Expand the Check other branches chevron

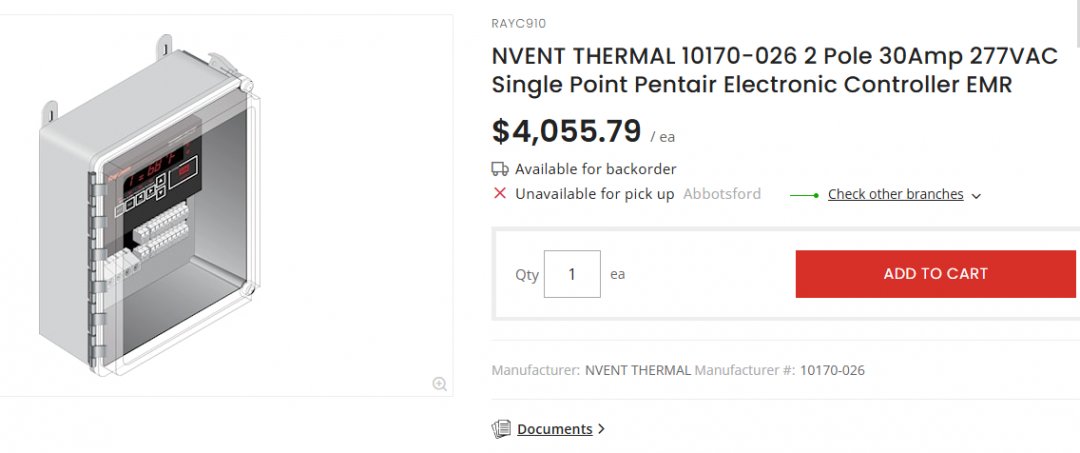coord(977,196)
